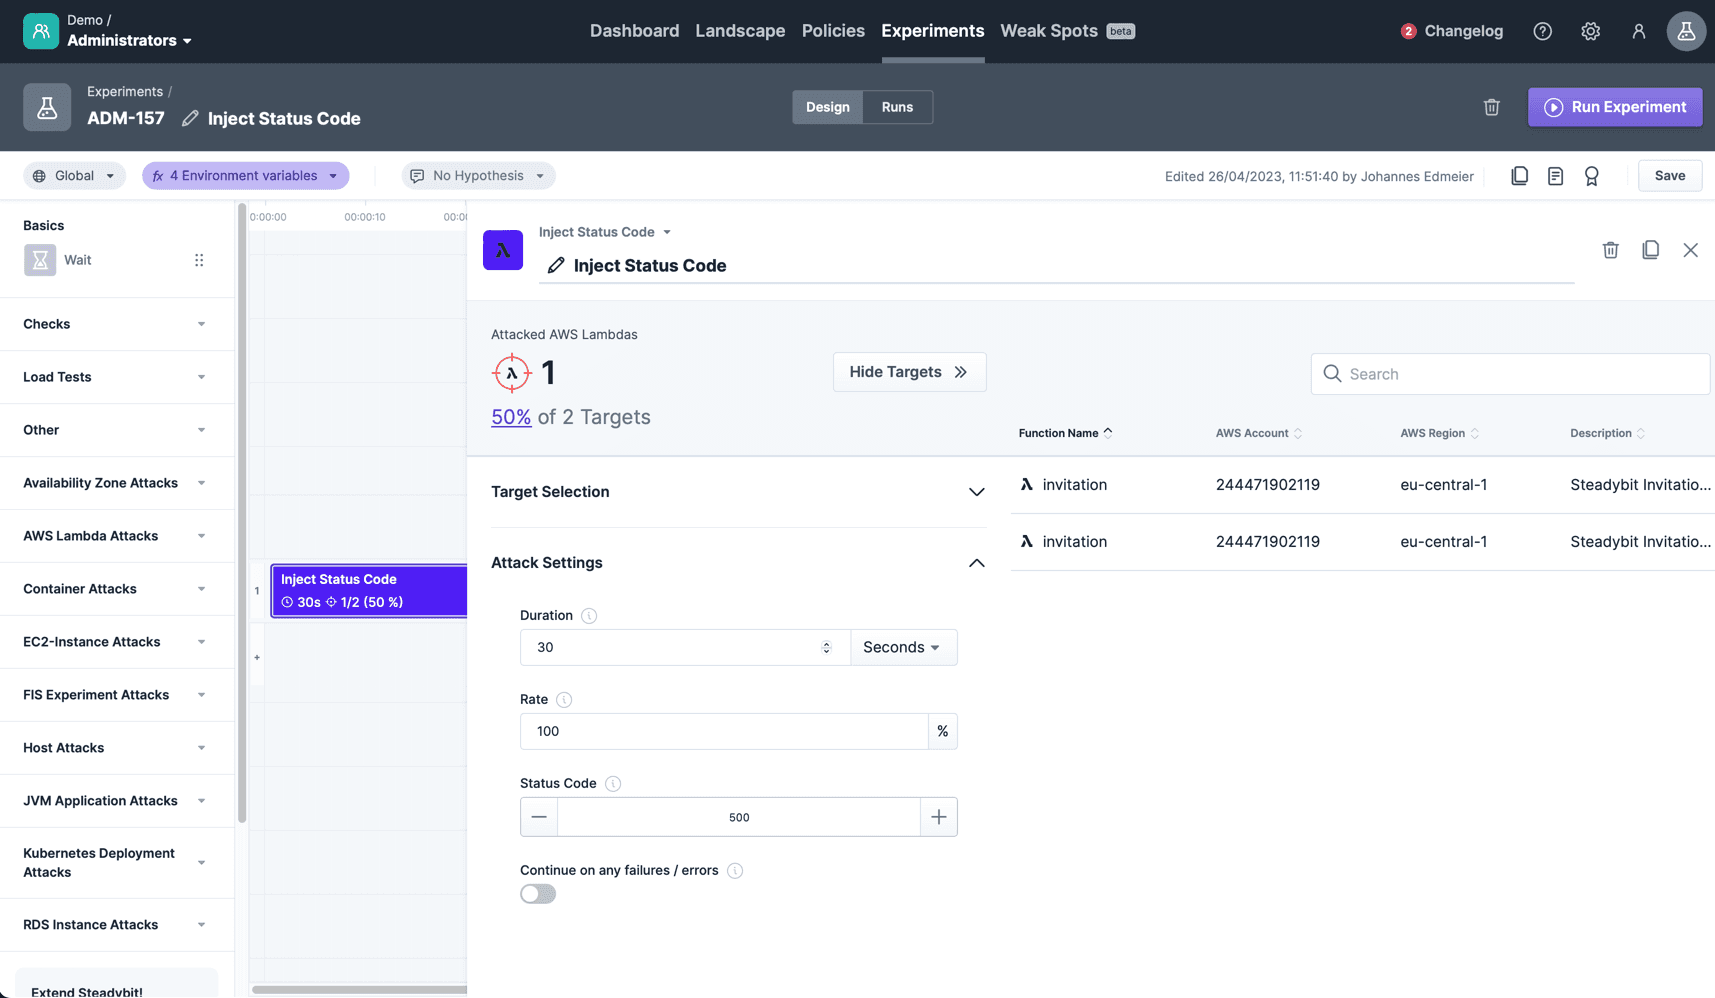Click the Run Experiment button
This screenshot has height=998, width=1715.
click(1615, 107)
